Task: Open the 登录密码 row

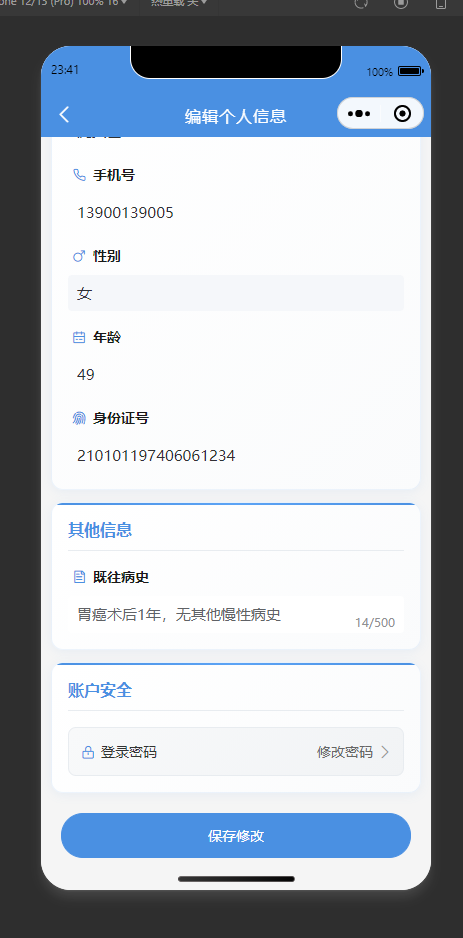Action: click(236, 751)
